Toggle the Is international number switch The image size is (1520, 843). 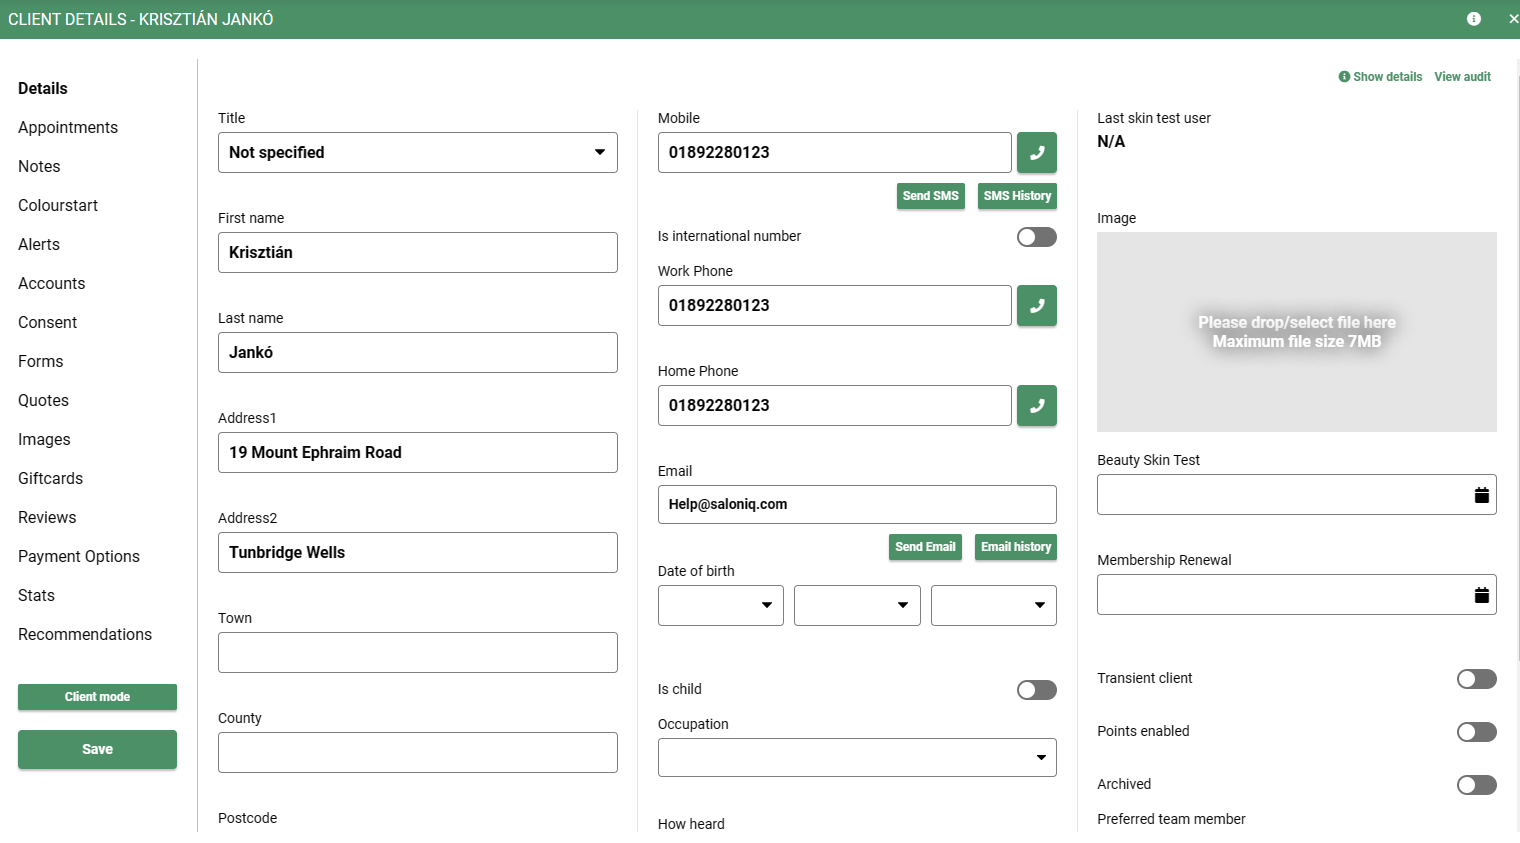[1036, 237]
